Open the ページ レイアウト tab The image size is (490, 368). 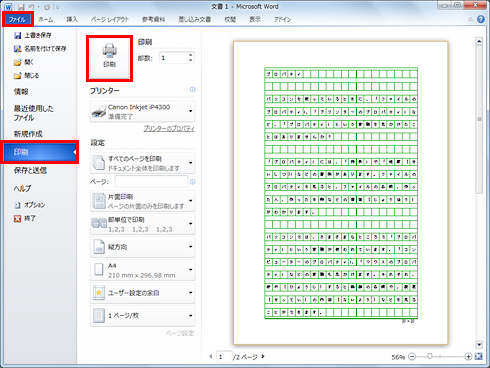click(110, 19)
